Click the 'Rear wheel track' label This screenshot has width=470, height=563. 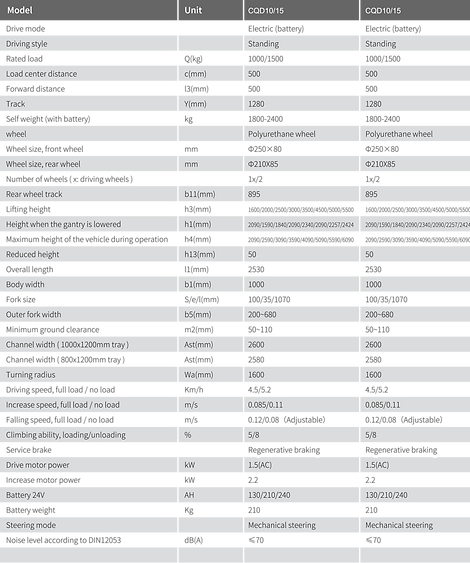coord(34,194)
